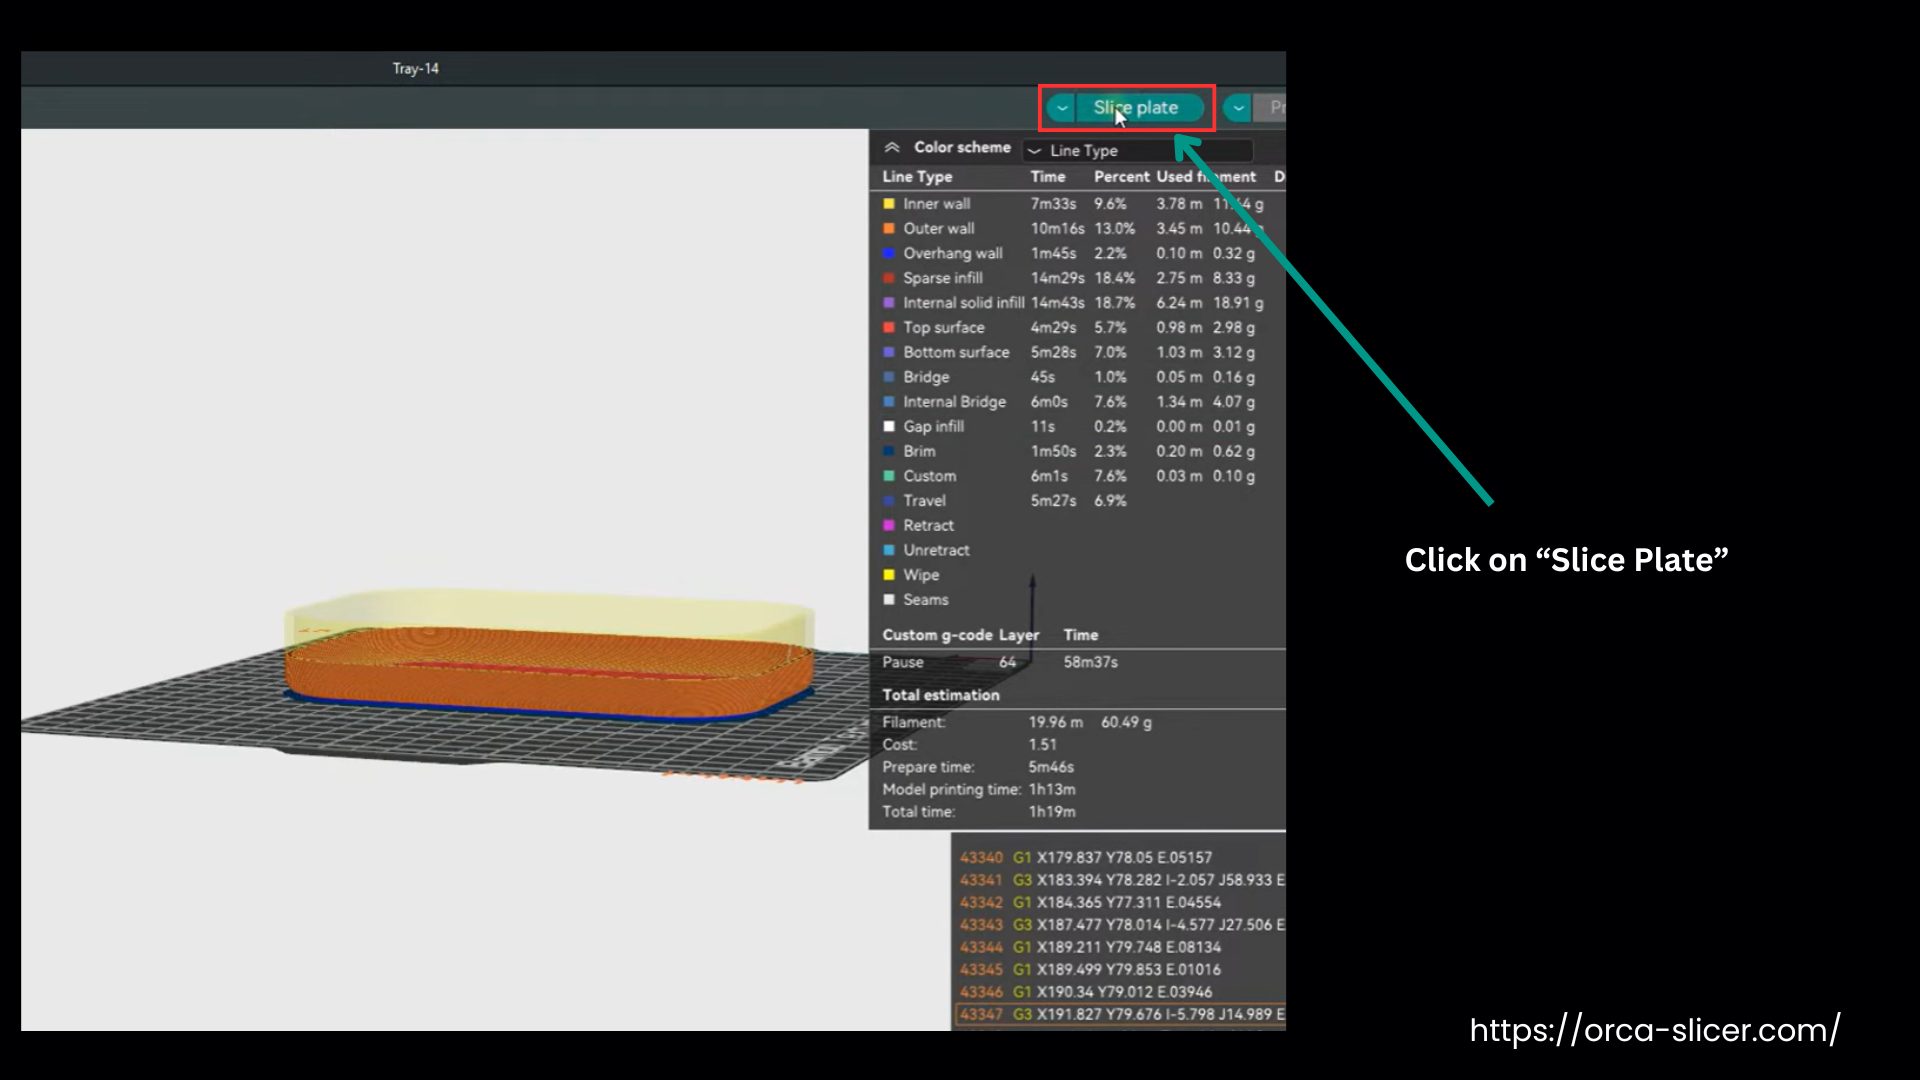Click the dark blue Brim swatch
Screen dimensions: 1920x1080
click(889, 451)
